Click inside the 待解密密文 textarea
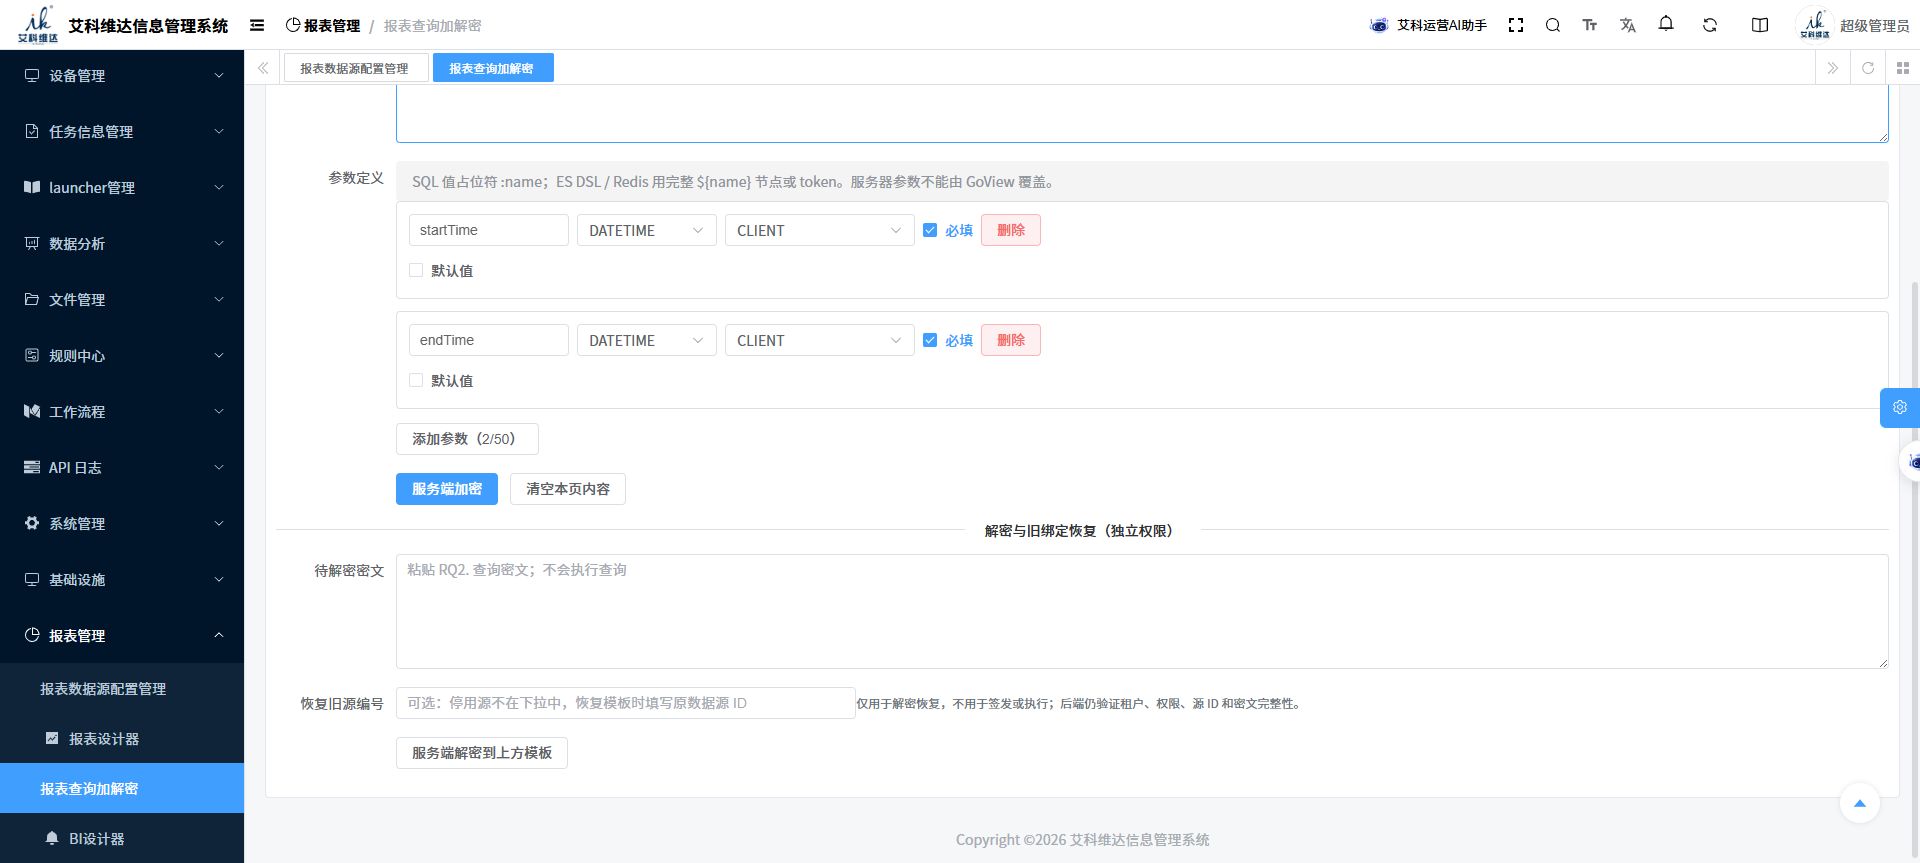Image resolution: width=1920 pixels, height=863 pixels. (x=1142, y=611)
